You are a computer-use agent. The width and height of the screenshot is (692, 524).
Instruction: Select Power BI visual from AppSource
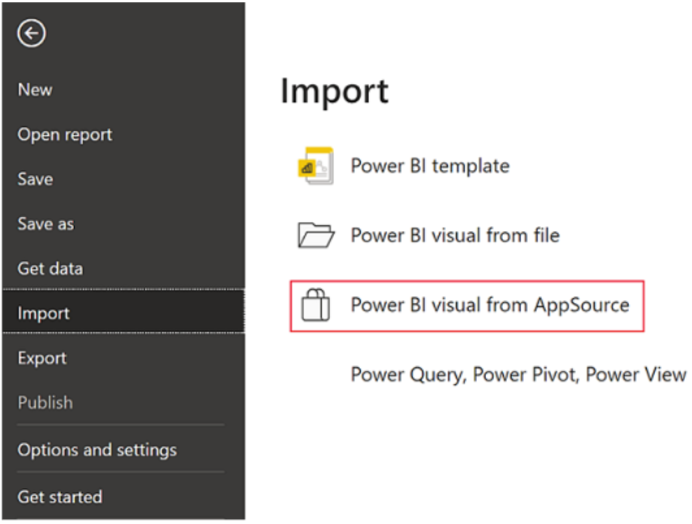(490, 305)
